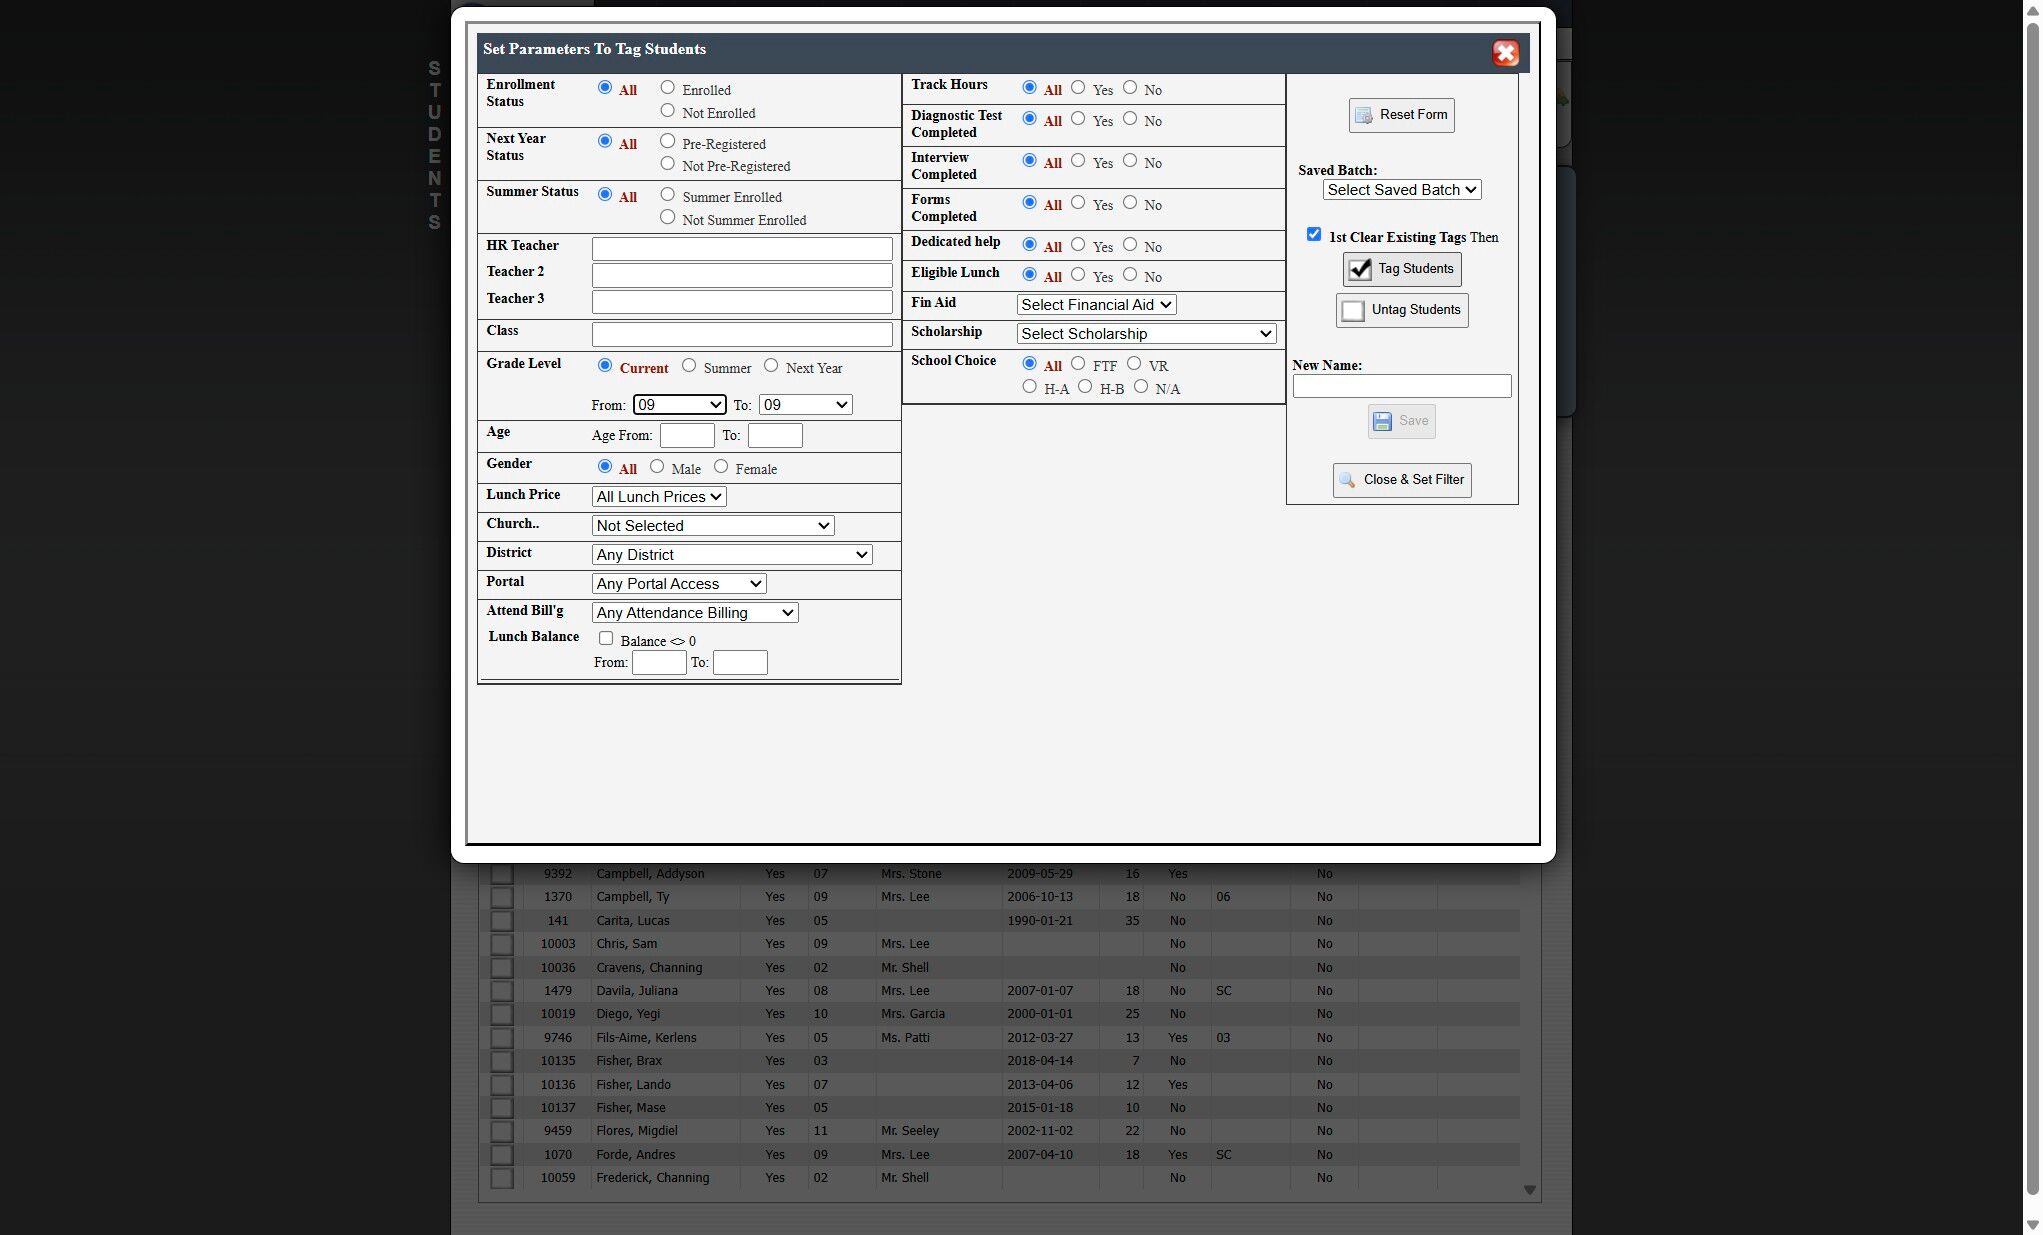Click the Close & Set Filter magnifier icon
Image resolution: width=2043 pixels, height=1235 pixels.
(1347, 481)
